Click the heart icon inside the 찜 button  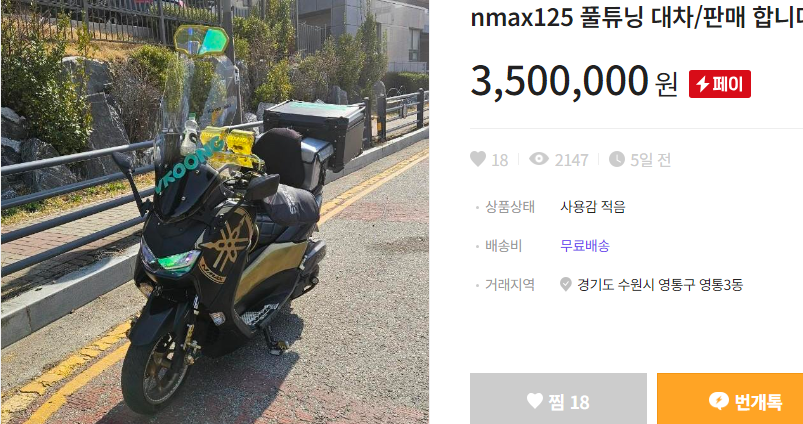[x=535, y=400]
